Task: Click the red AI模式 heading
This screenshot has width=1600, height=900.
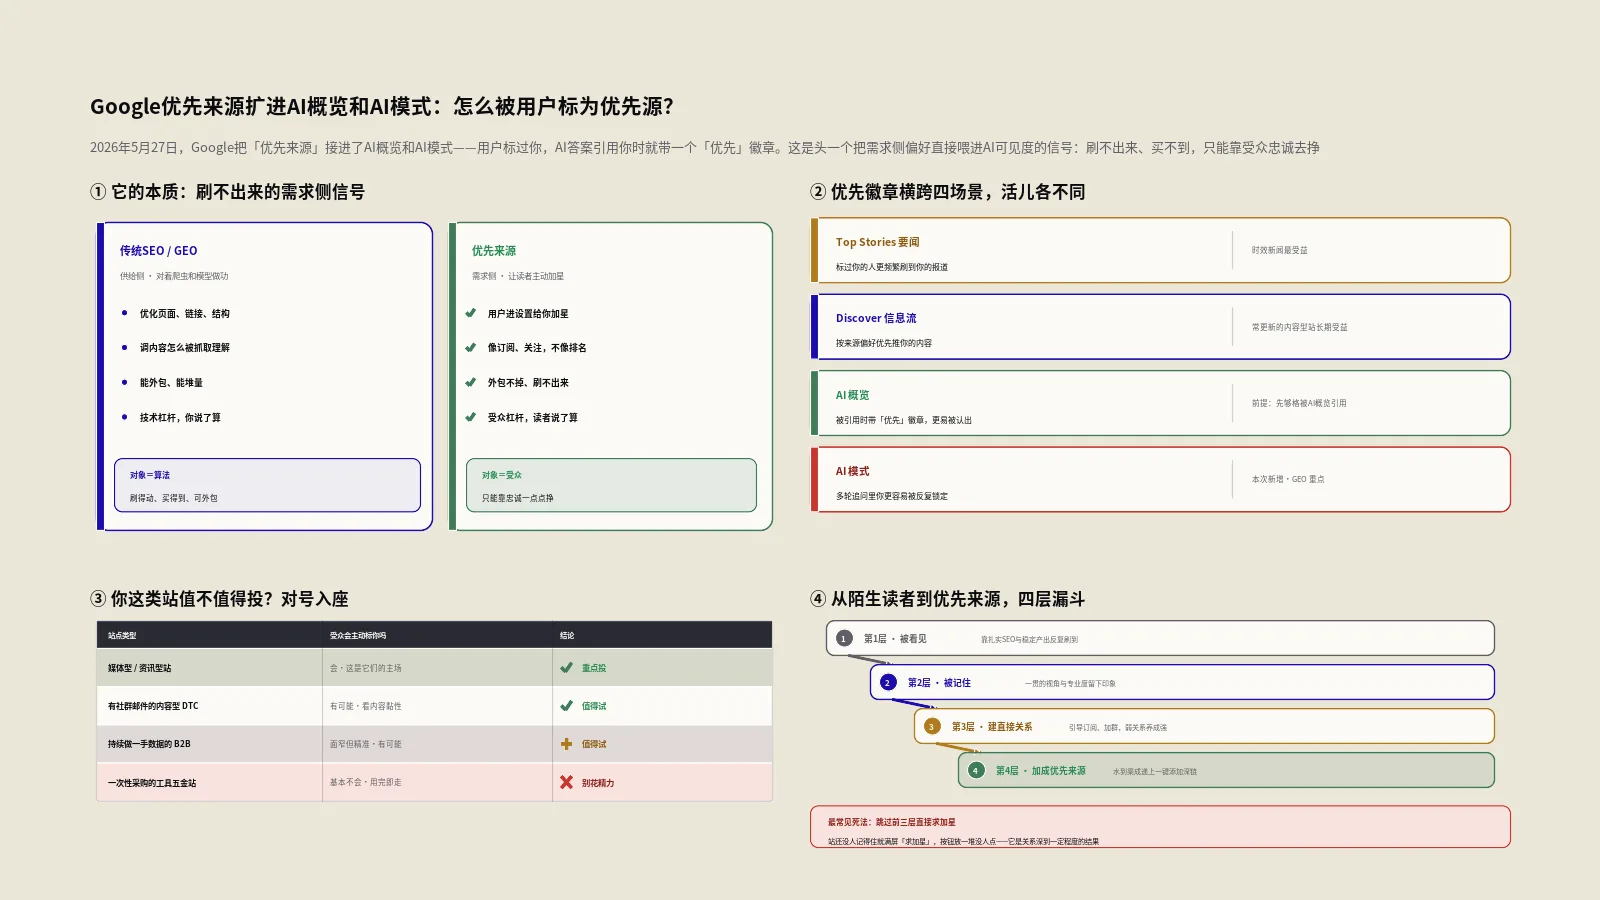Action: 852,471
